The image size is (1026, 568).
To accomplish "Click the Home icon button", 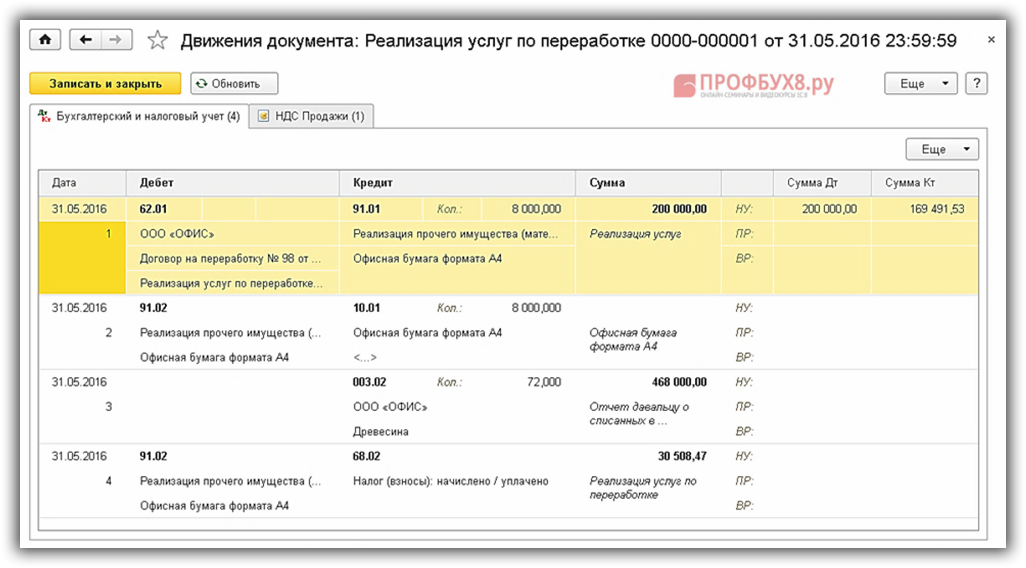I will (x=46, y=40).
